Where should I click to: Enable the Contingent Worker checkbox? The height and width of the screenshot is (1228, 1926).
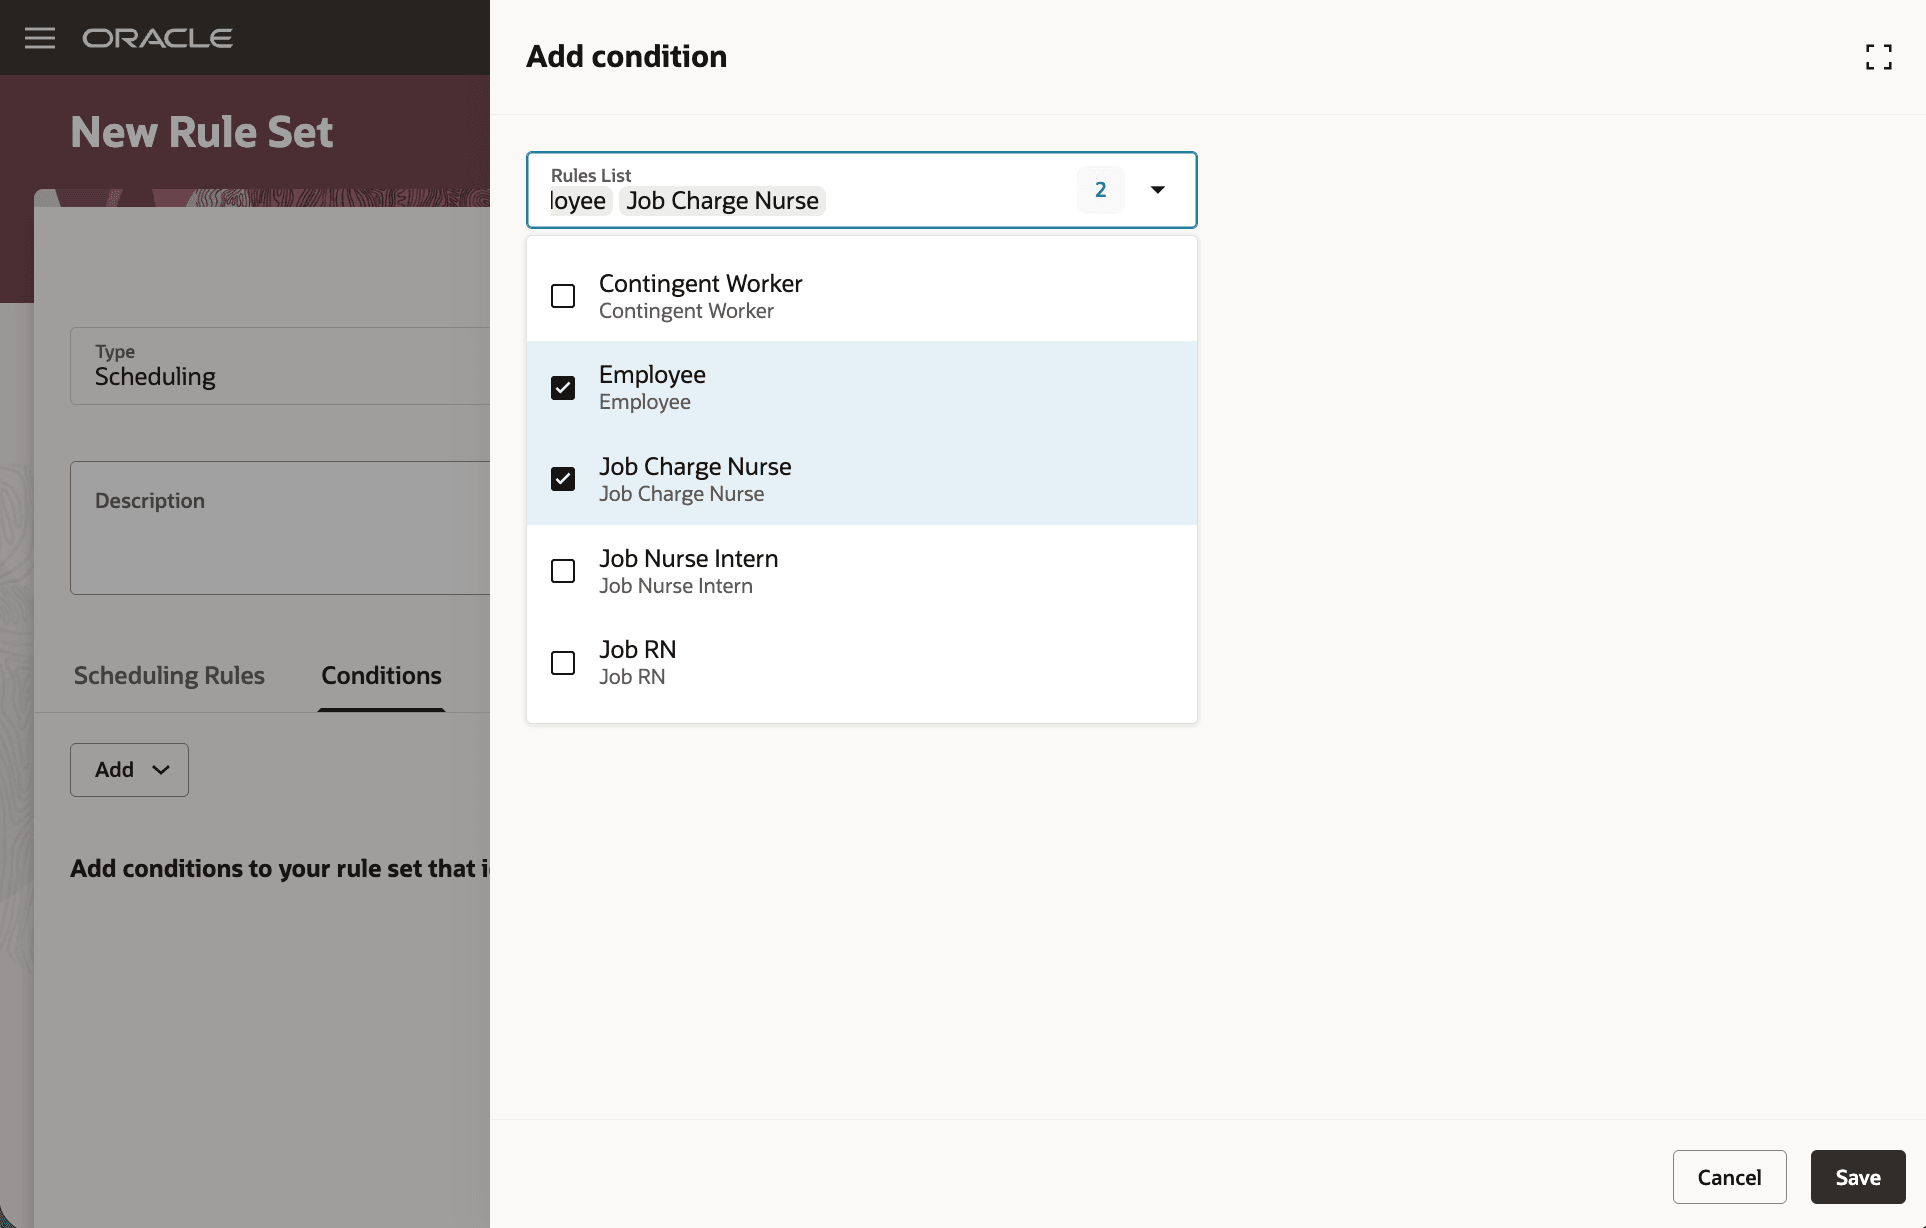[x=562, y=296]
